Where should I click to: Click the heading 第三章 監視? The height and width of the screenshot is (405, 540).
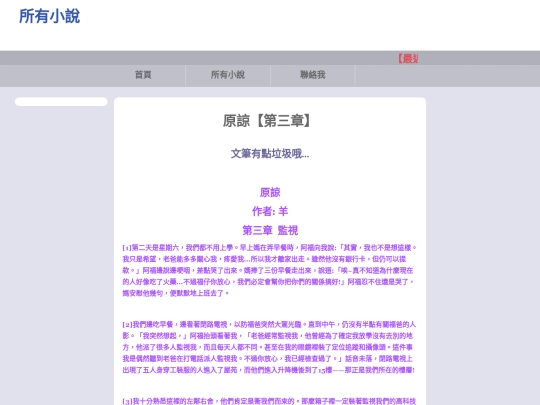pos(270,230)
